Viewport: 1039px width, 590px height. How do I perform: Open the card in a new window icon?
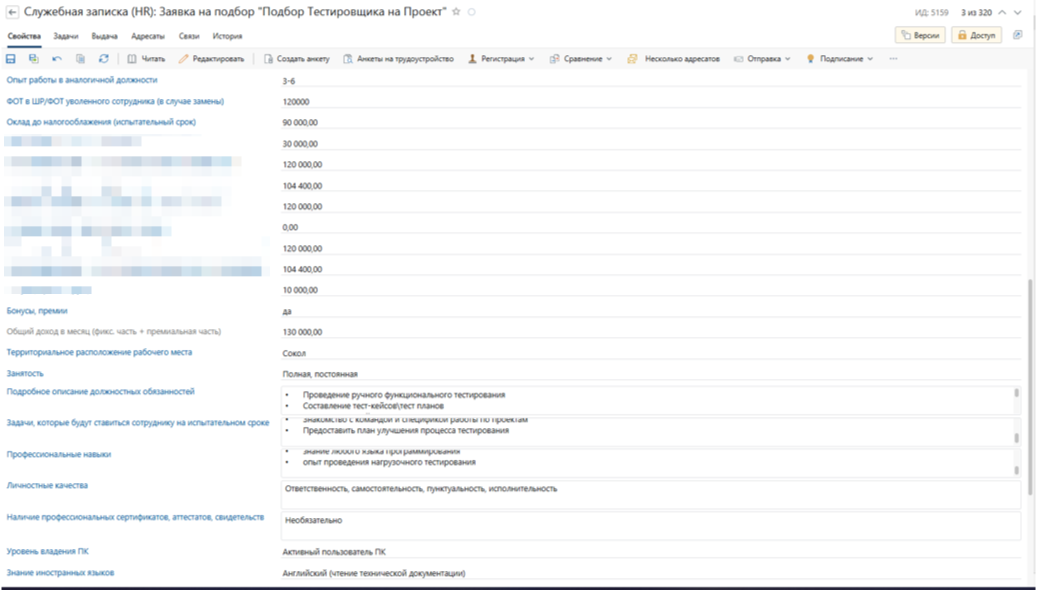point(1017,35)
